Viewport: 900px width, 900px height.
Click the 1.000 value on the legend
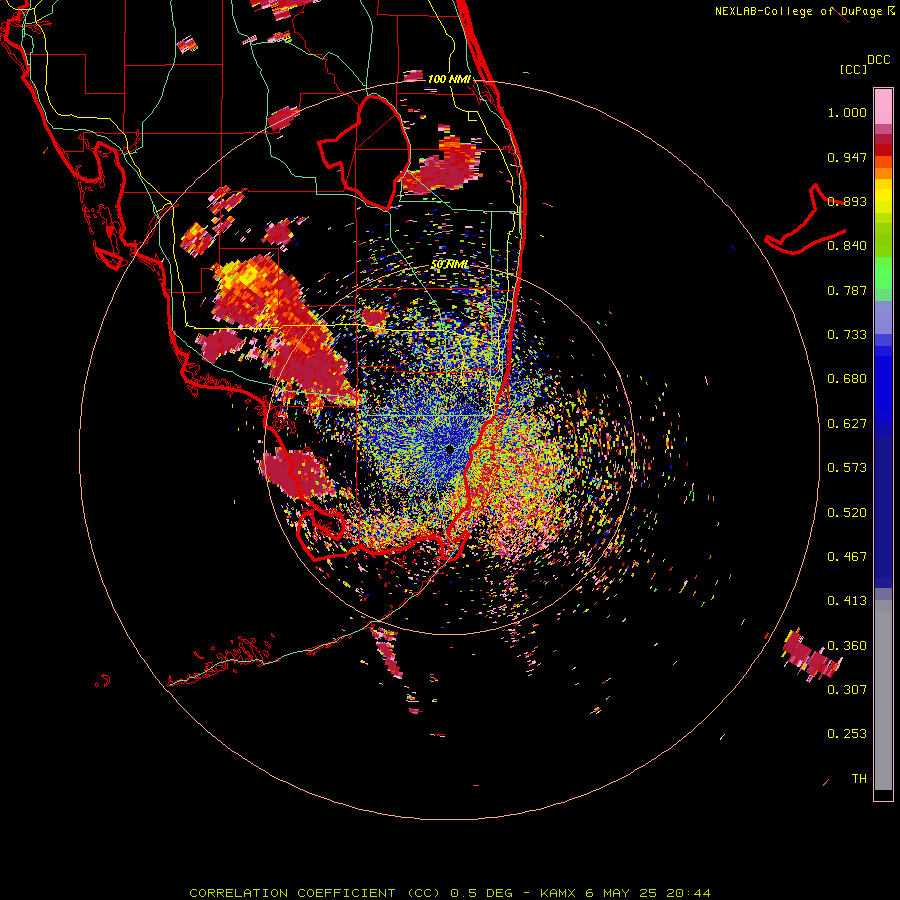pyautogui.click(x=847, y=112)
